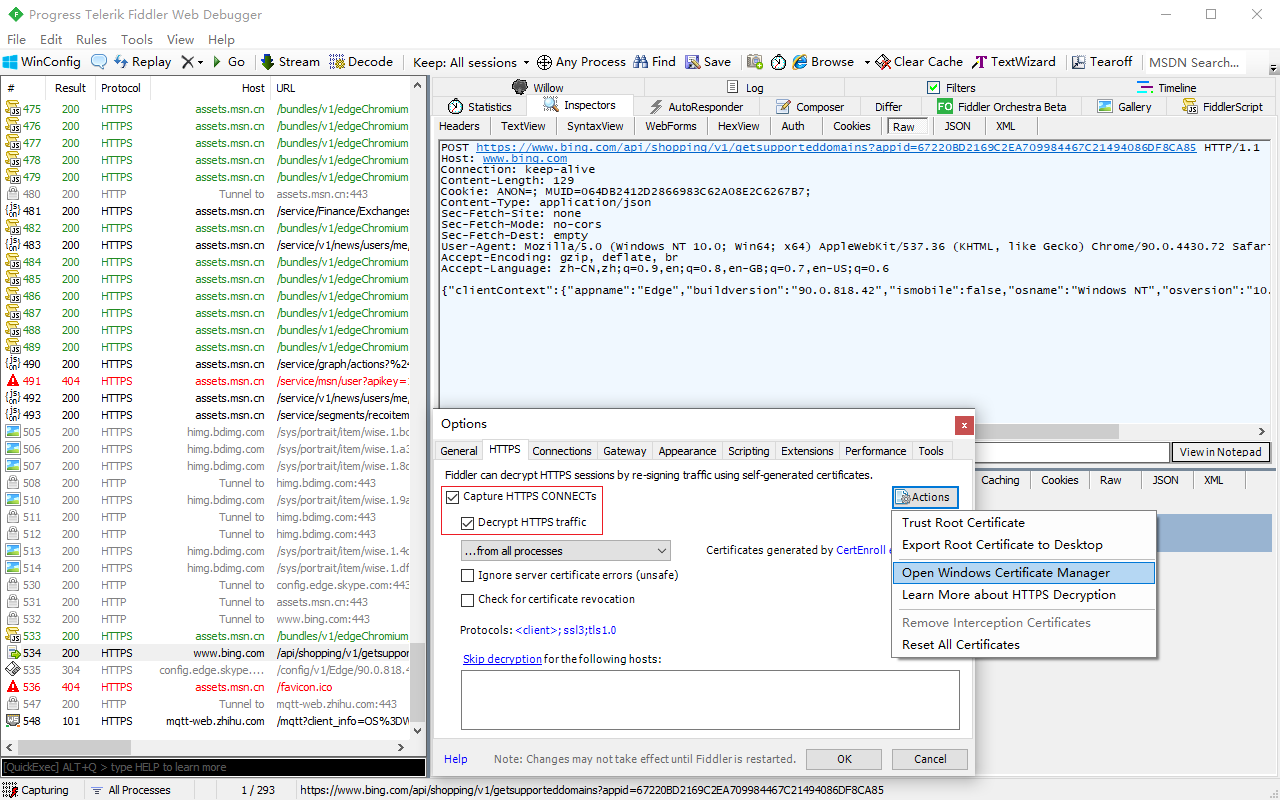Enable Ignore server certificate errors
This screenshot has width=1280, height=800.
pos(468,576)
